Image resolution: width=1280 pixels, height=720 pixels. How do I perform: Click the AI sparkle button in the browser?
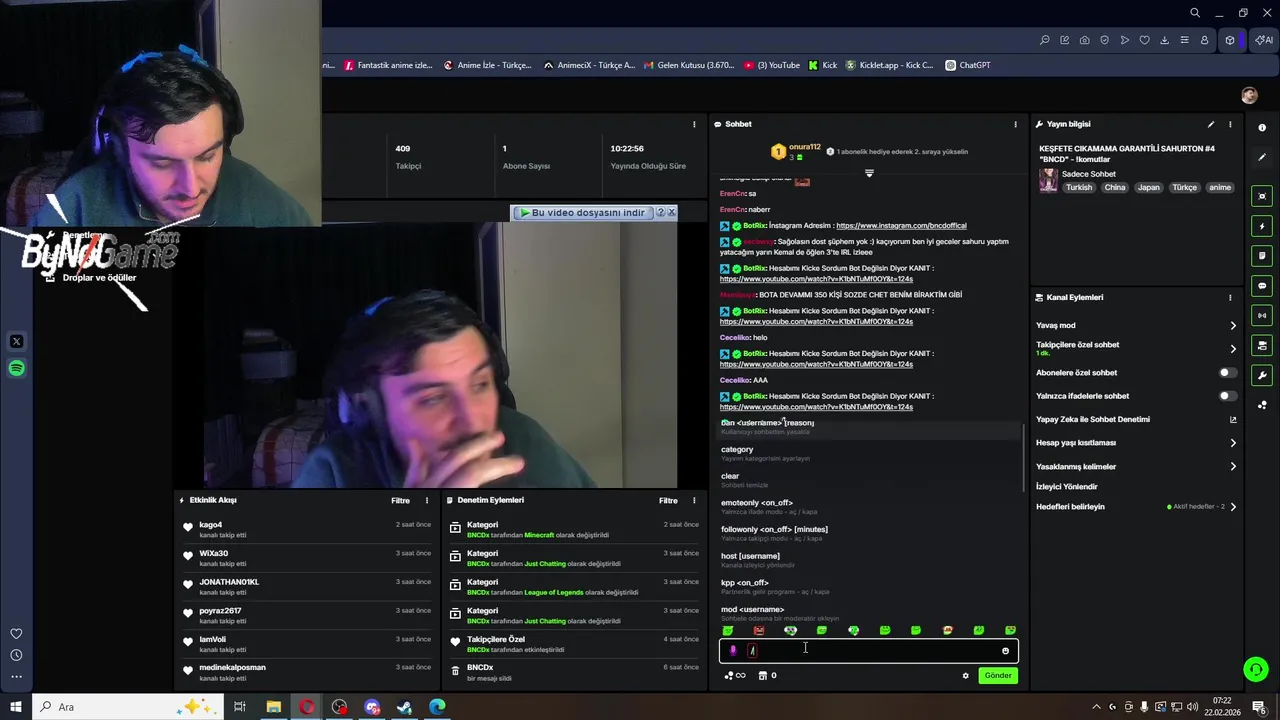click(1265, 40)
